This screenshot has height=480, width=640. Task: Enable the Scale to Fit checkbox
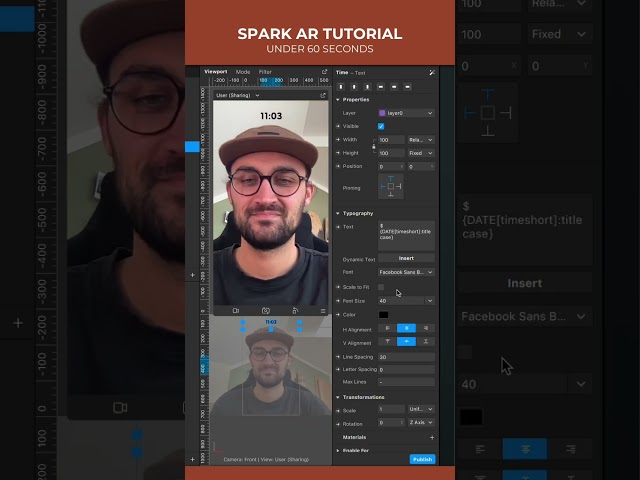pos(381,287)
